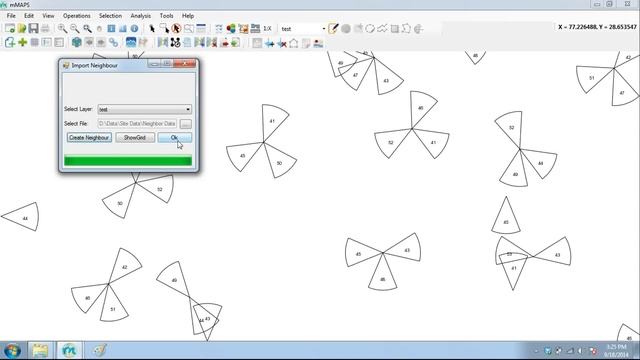Viewport: 640px width, 360px height.
Task: Open the Selection menu
Action: pyautogui.click(x=110, y=16)
